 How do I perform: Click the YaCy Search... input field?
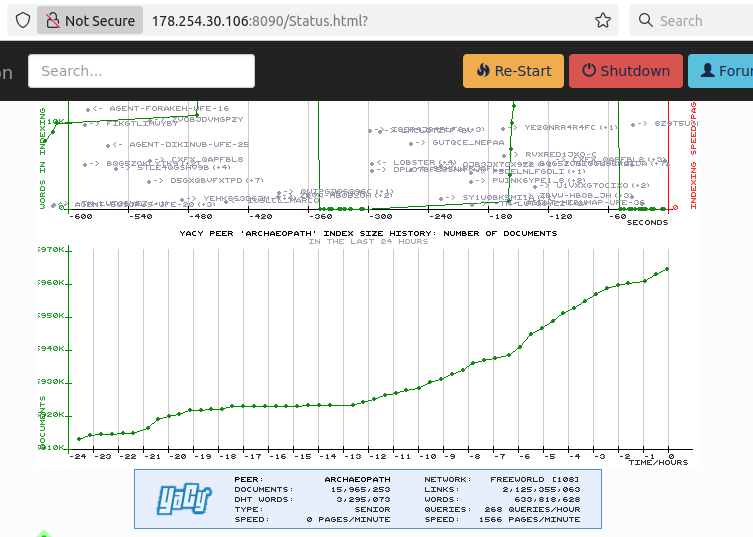[x=141, y=71]
